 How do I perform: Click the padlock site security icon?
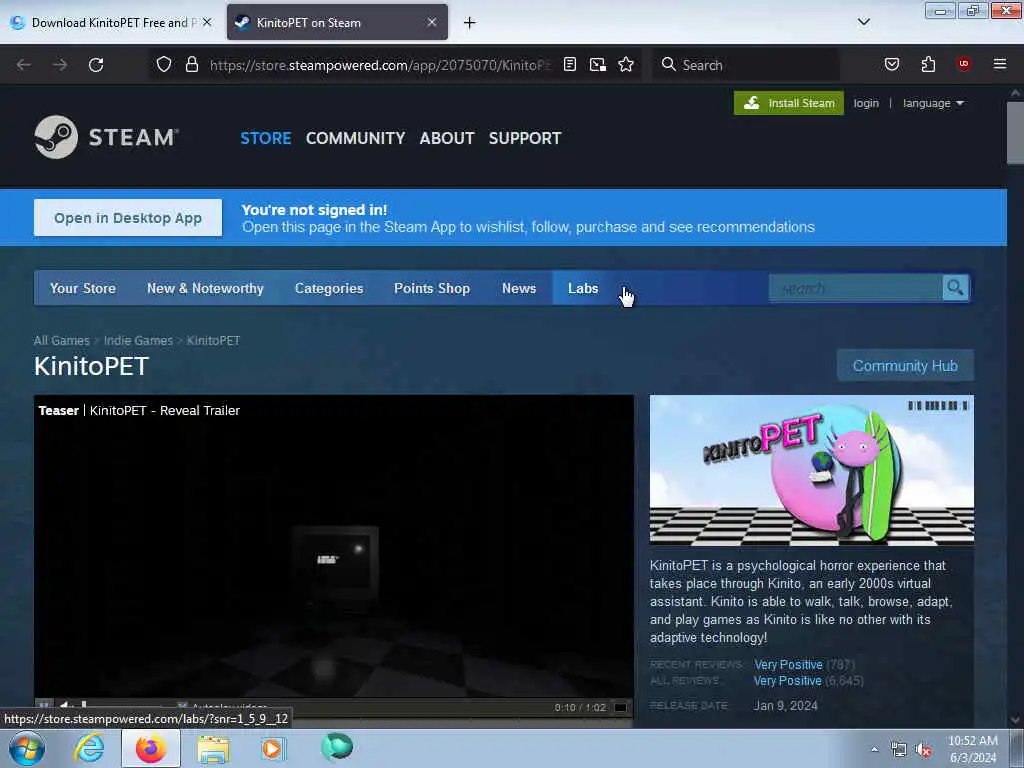[191, 64]
